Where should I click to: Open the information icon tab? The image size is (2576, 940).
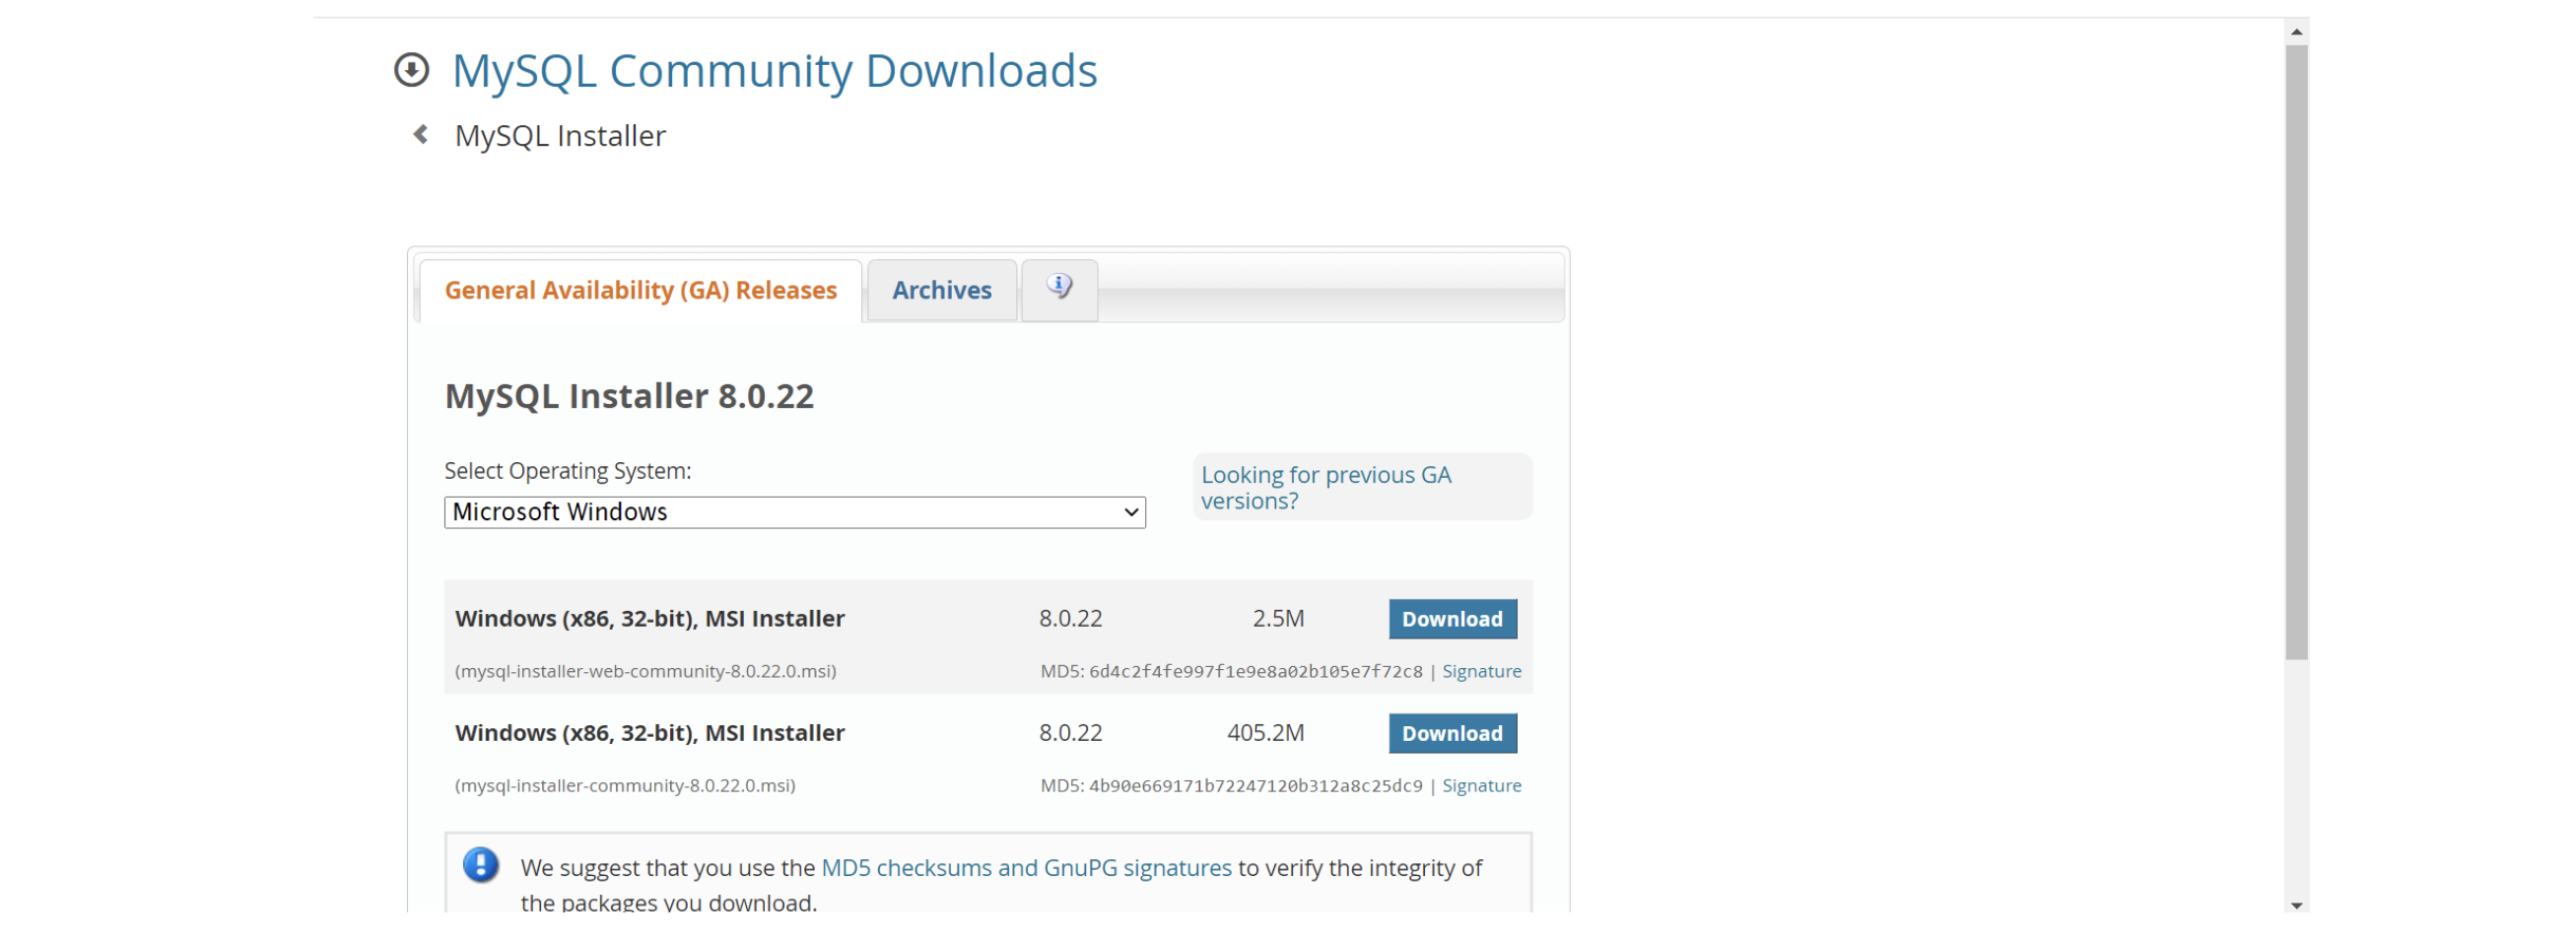(x=1059, y=289)
